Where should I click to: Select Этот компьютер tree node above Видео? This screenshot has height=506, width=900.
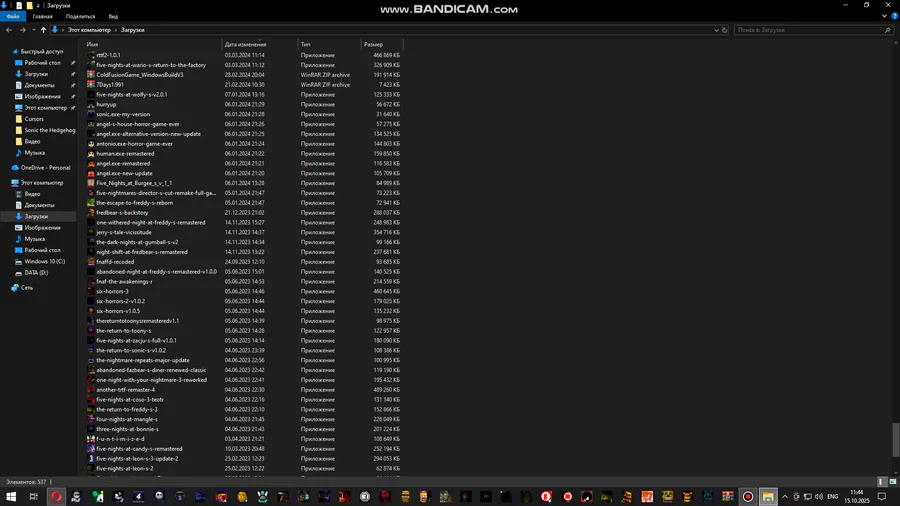coord(42,182)
